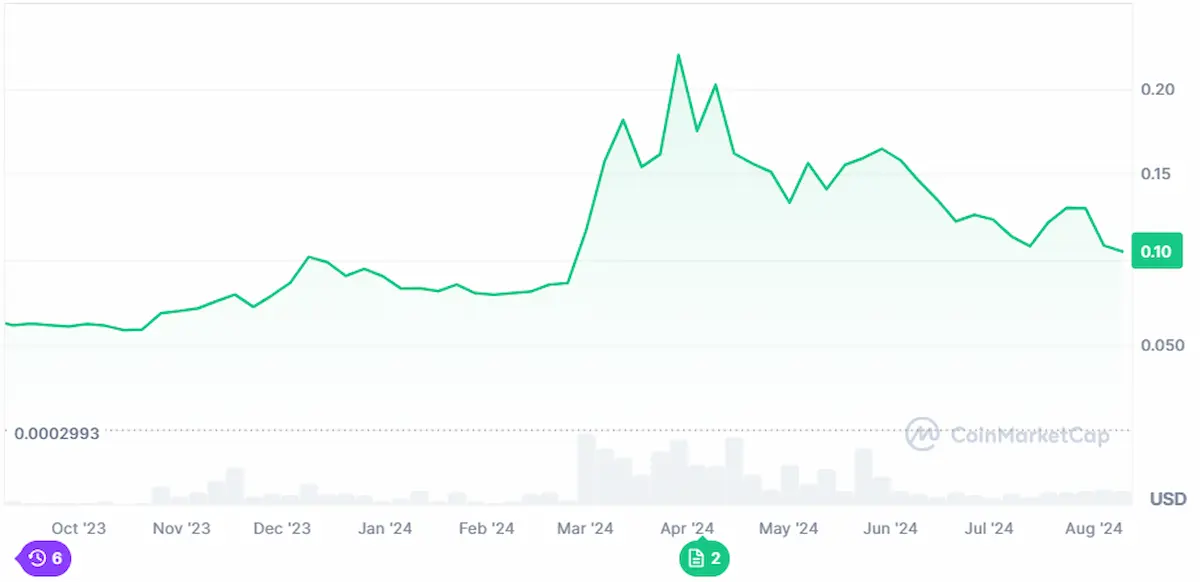Select May '24 on the time axis
1200x582 pixels.
coord(789,528)
